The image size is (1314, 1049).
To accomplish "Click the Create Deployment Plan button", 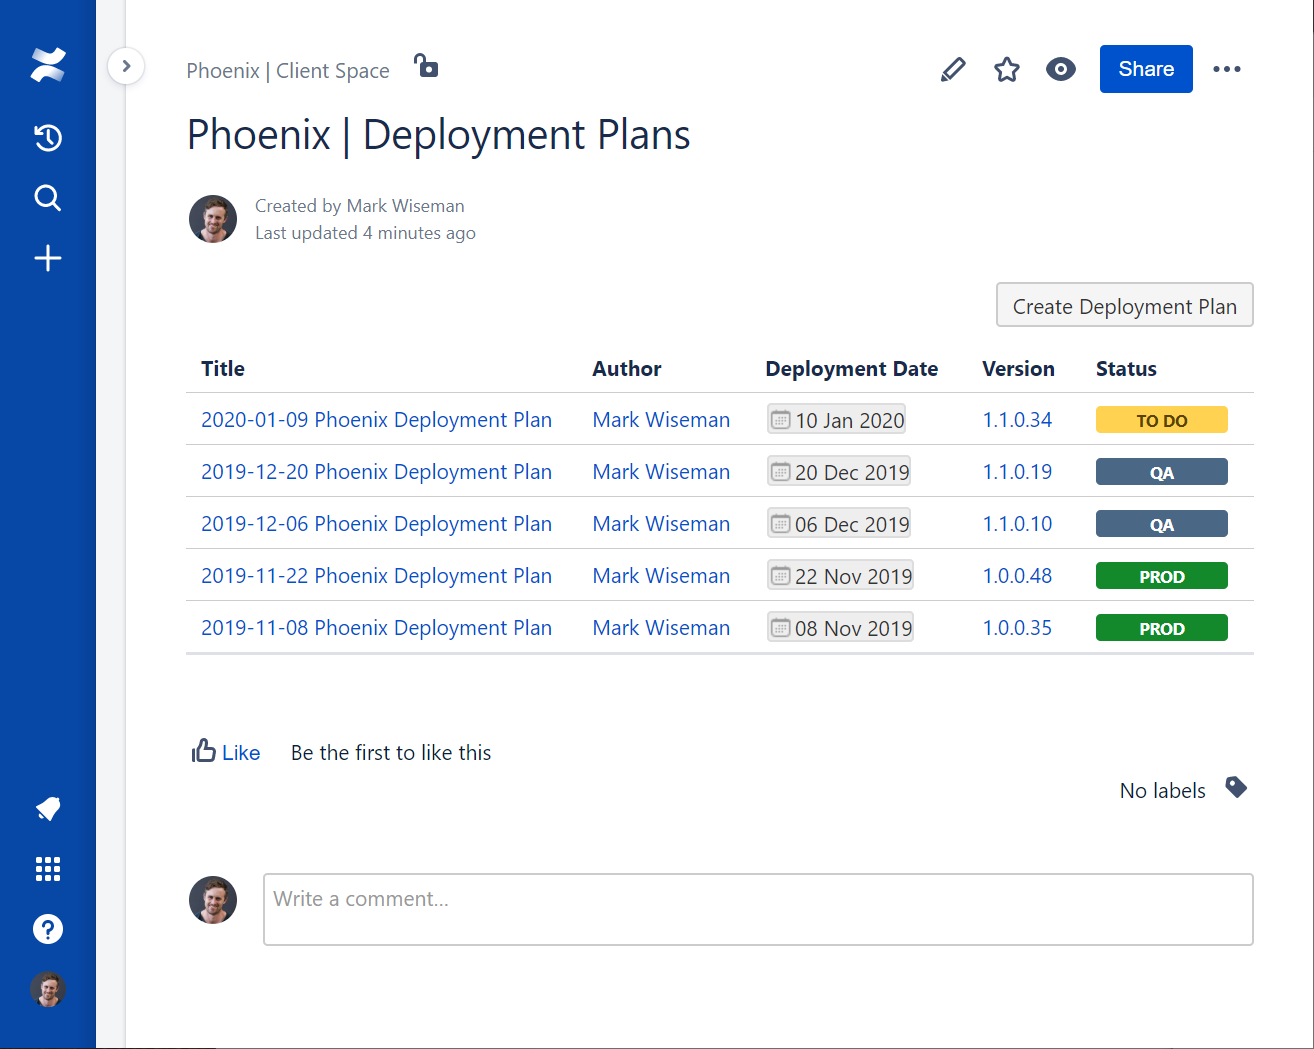I will [1124, 305].
